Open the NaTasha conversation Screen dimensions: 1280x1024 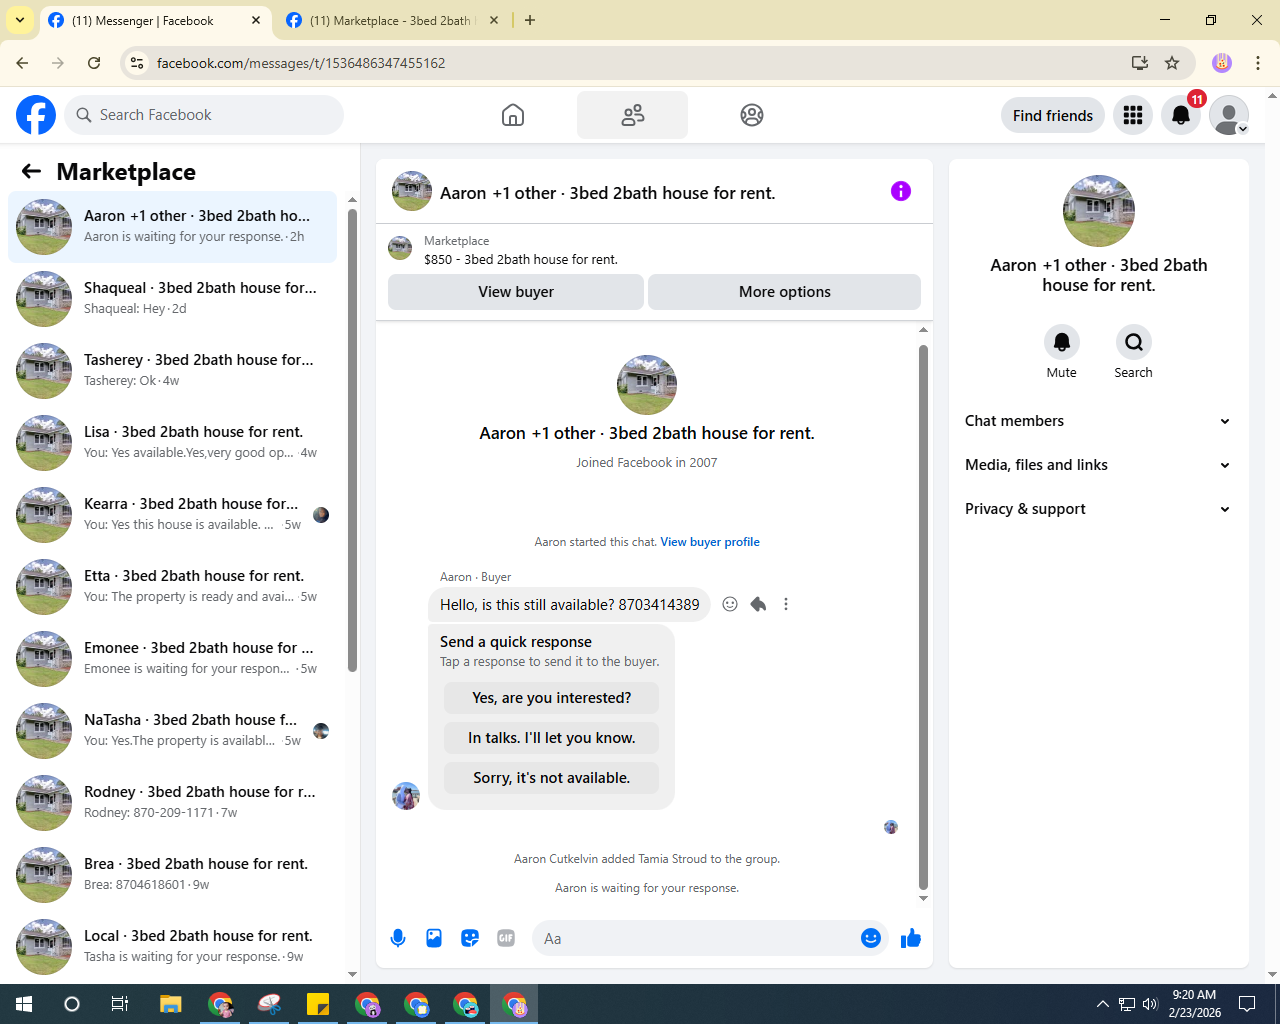(x=172, y=730)
